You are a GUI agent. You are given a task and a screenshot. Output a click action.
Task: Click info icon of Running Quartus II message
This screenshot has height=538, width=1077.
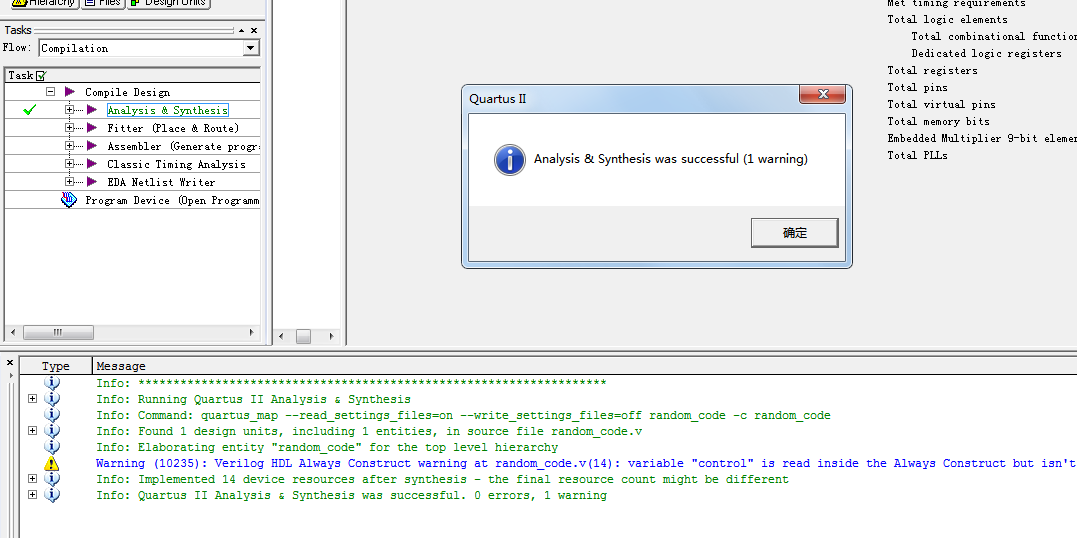pyautogui.click(x=52, y=399)
